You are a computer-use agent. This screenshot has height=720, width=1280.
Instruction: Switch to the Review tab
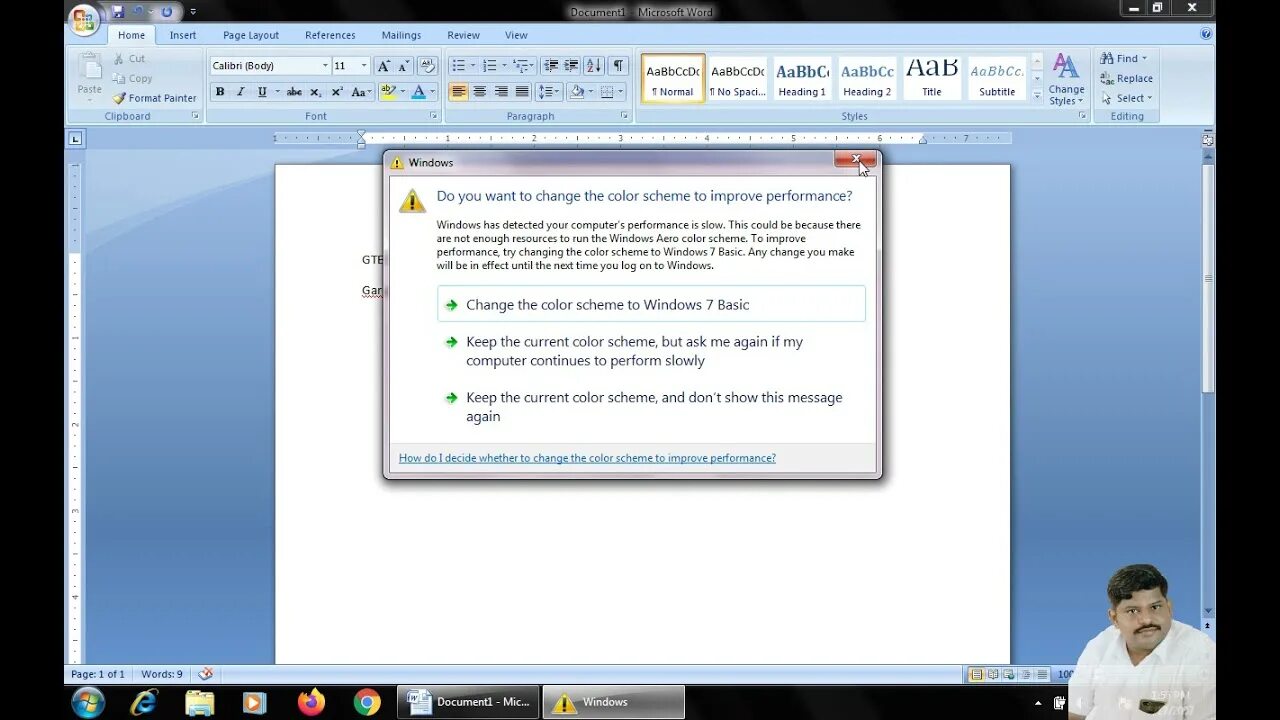463,35
